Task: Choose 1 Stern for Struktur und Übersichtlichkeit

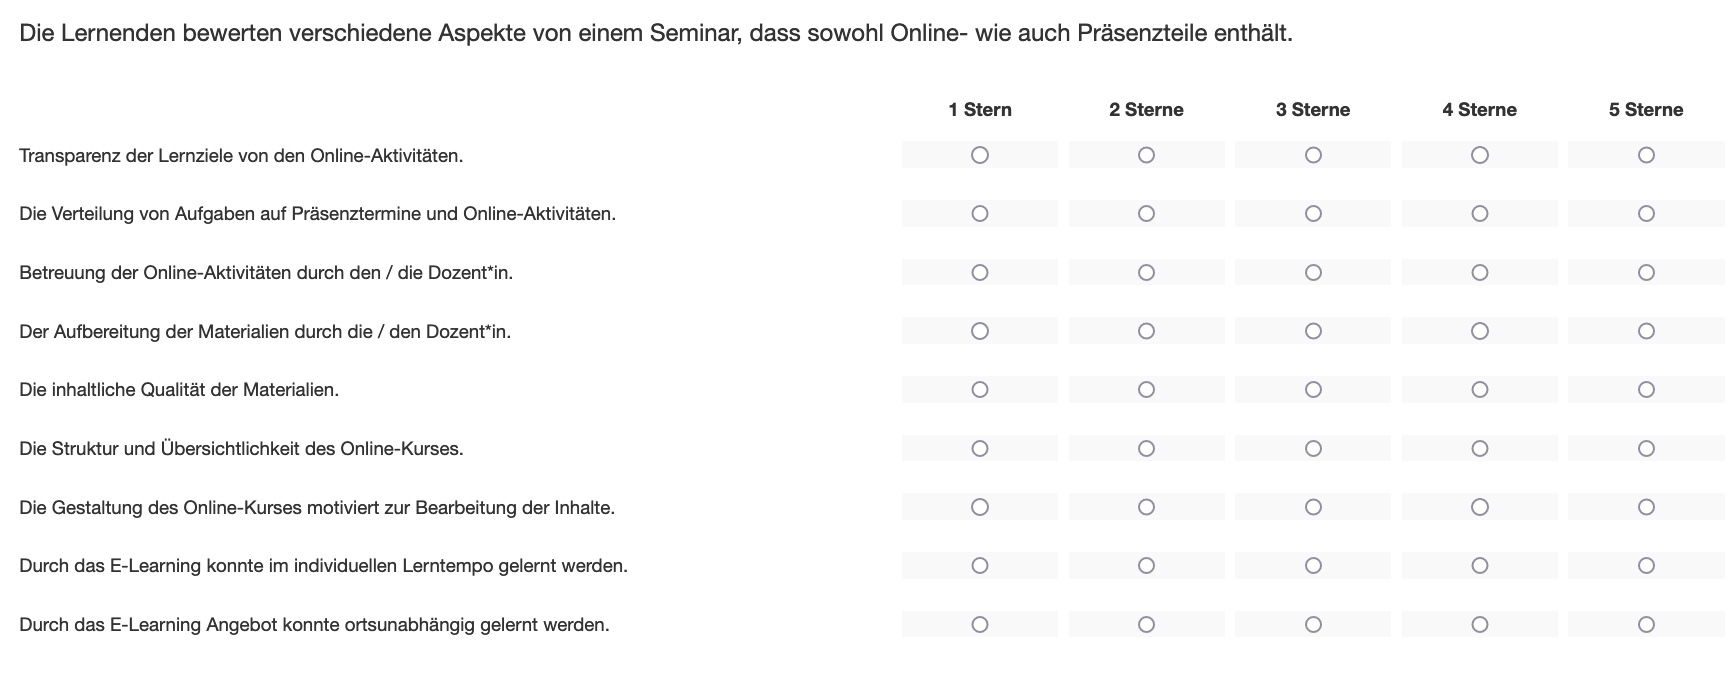Action: (980, 448)
